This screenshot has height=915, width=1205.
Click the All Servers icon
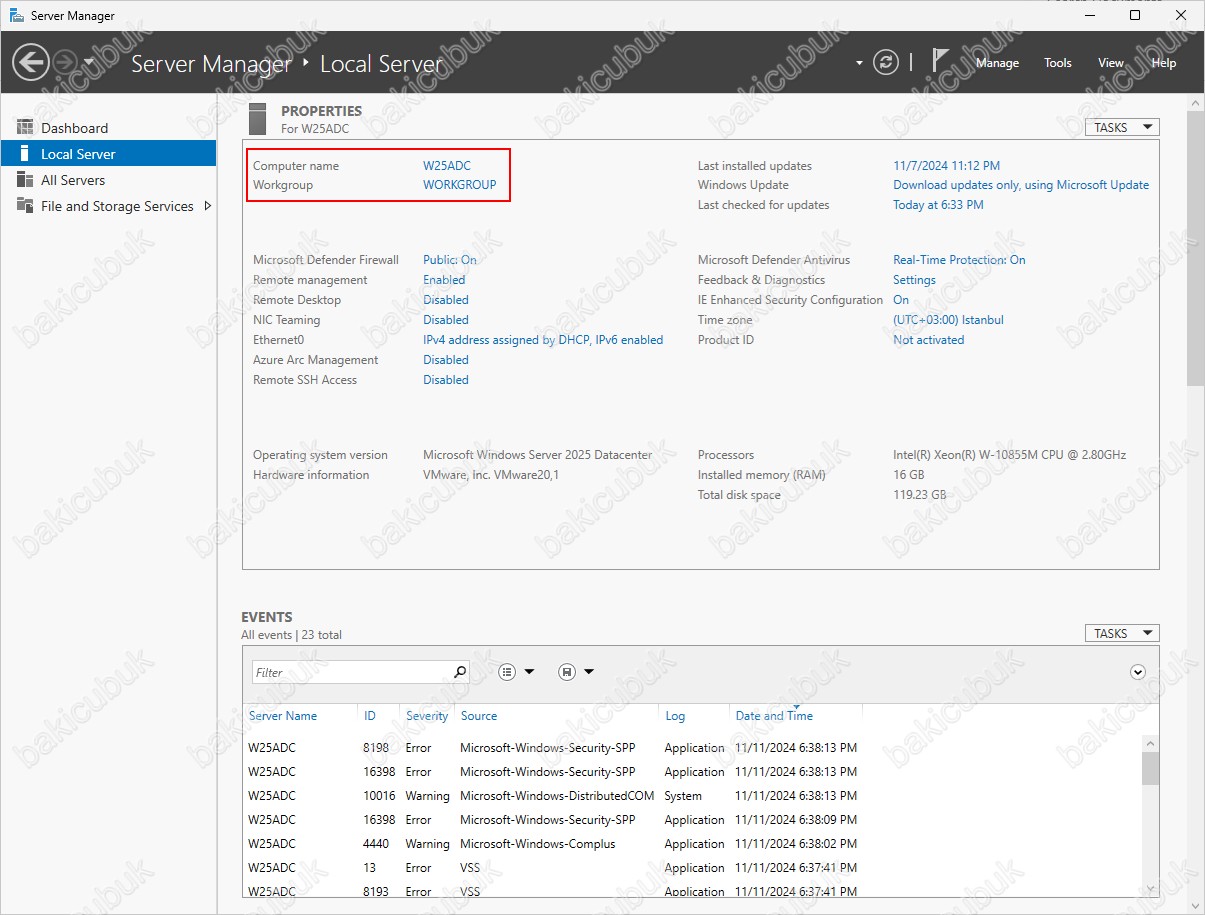[x=25, y=180]
